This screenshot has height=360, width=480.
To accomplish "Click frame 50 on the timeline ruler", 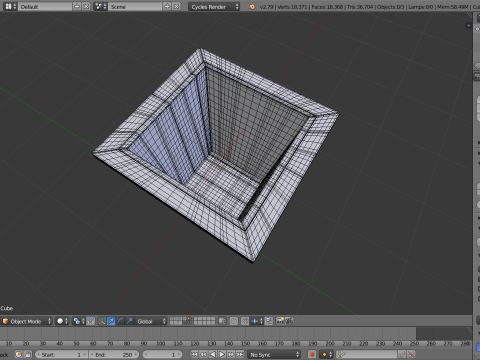I will click(x=76, y=343).
